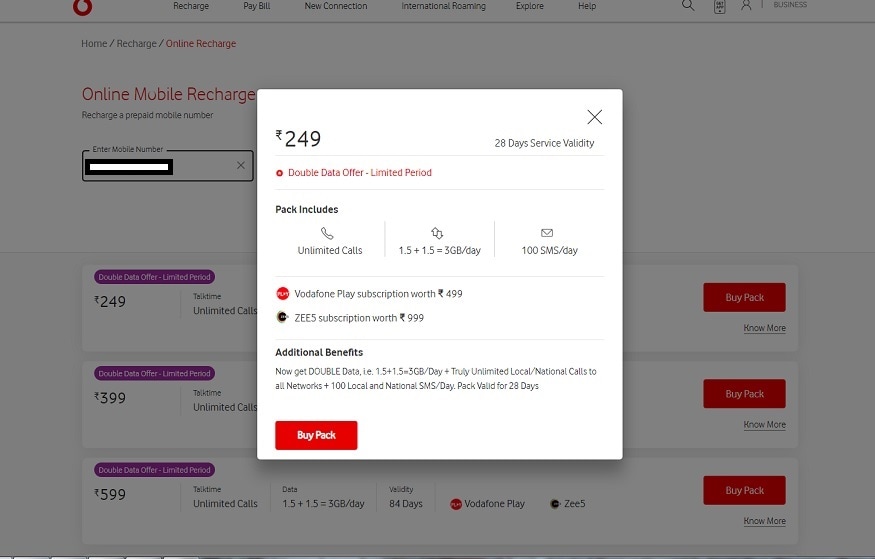Click the 100 SMS/day label in popup
Image resolution: width=875 pixels, height=559 pixels.
550,250
